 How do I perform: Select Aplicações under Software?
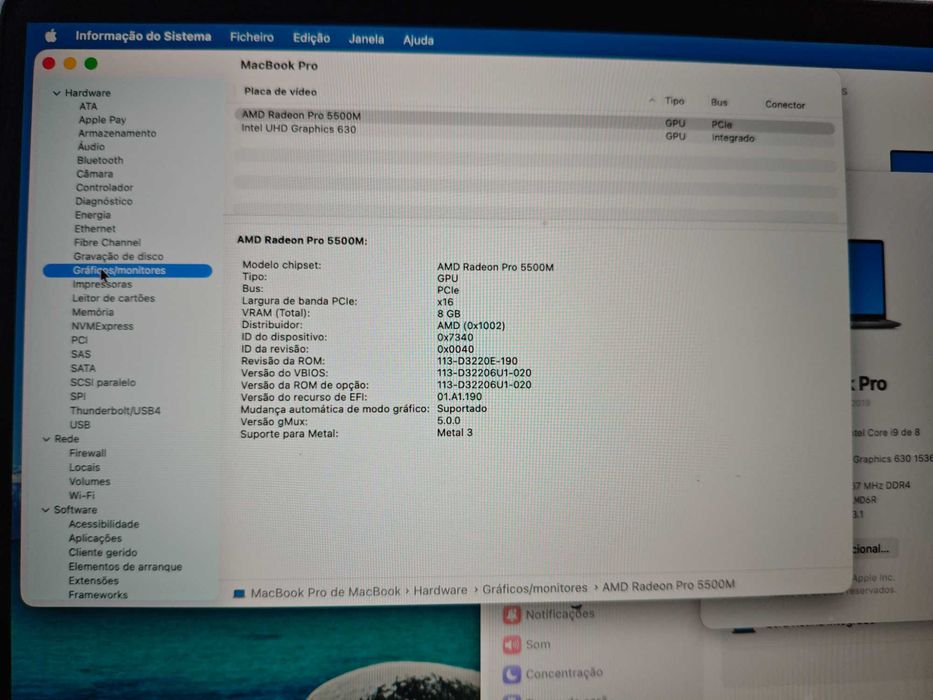pyautogui.click(x=95, y=538)
